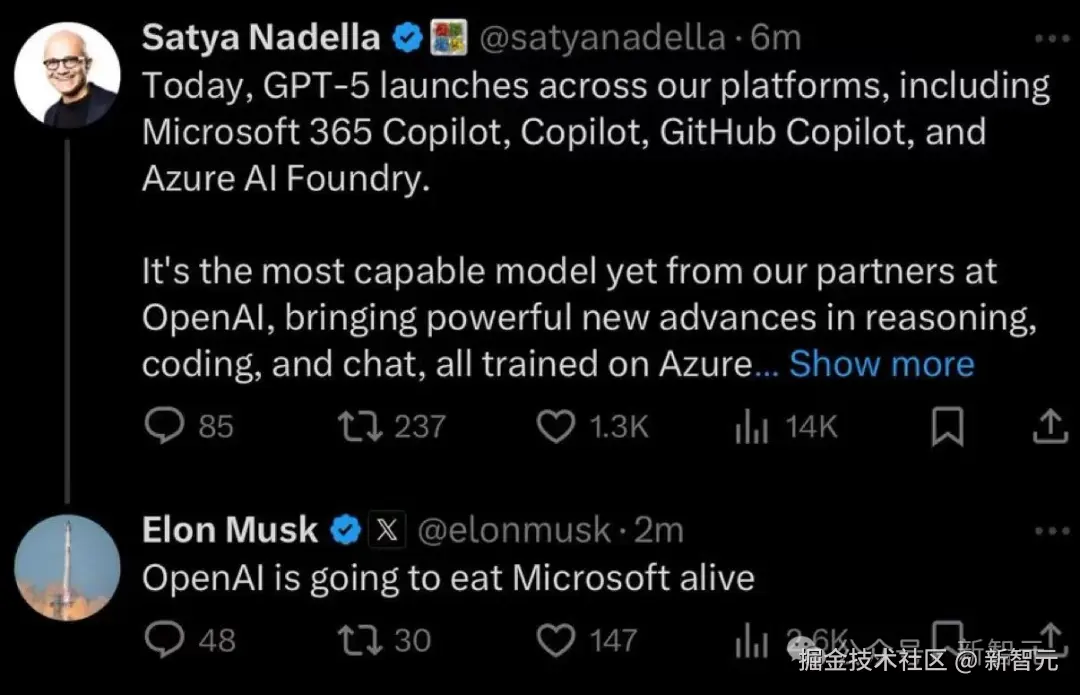Reply to Satya Nadella's GPT-5 post
The width and height of the screenshot is (1080, 695).
[161, 427]
